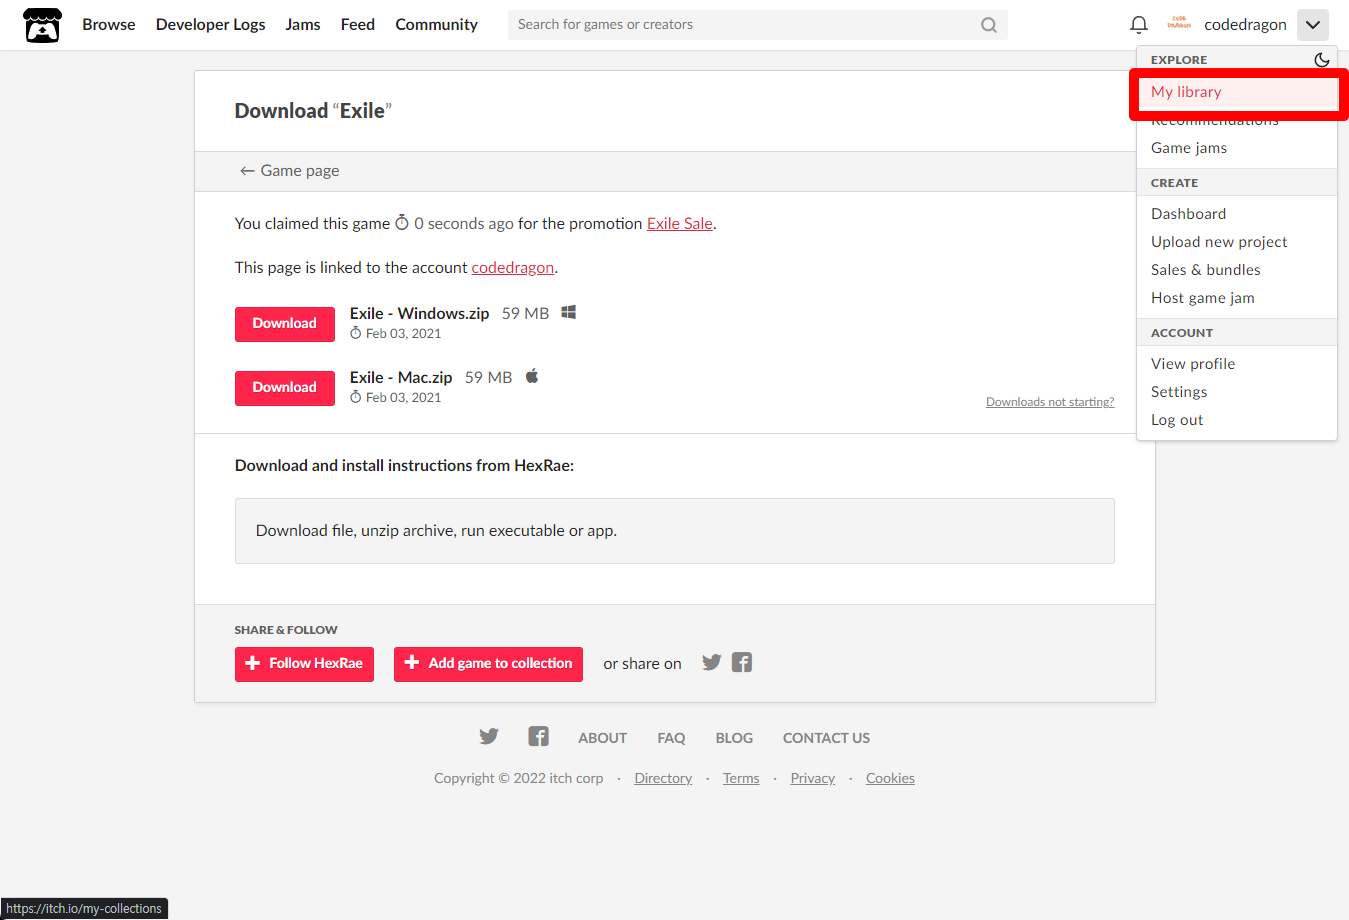Open the Cookies footer link

[x=890, y=778]
